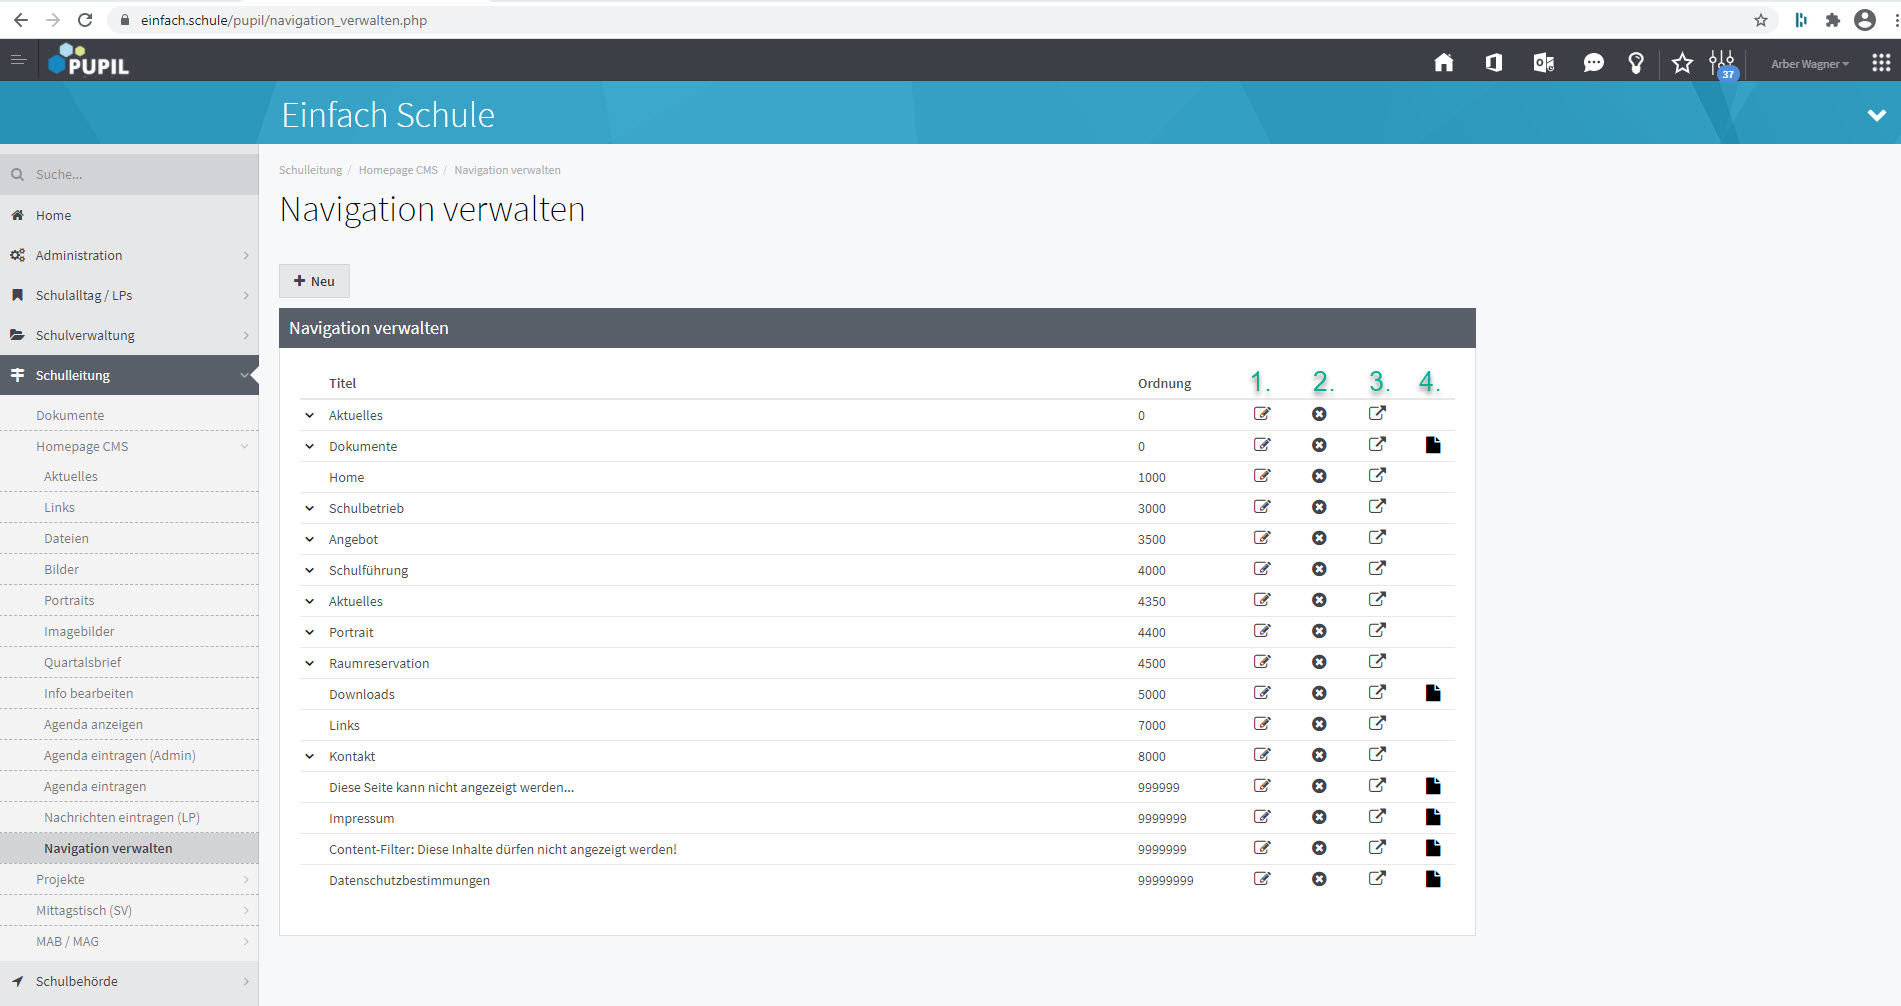
Task: Click the lightbulb icon in top bar
Action: [x=1636, y=63]
